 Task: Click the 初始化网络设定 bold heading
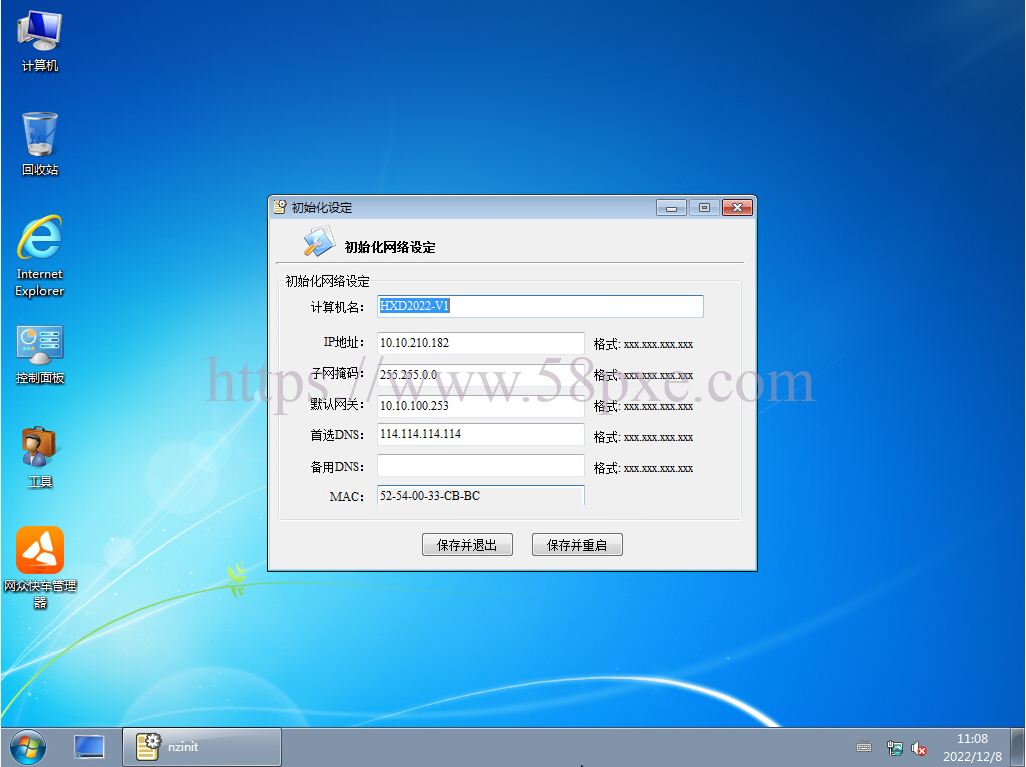[390, 247]
